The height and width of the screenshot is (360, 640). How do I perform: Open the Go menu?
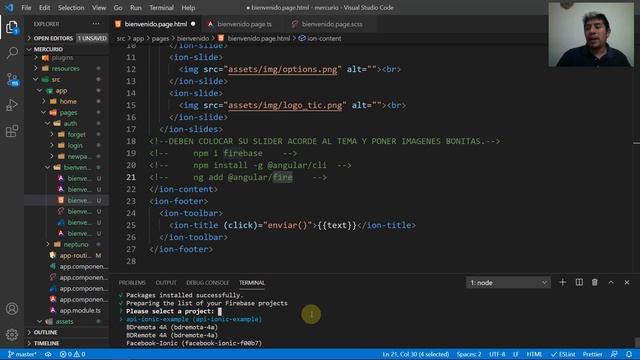[118, 8]
